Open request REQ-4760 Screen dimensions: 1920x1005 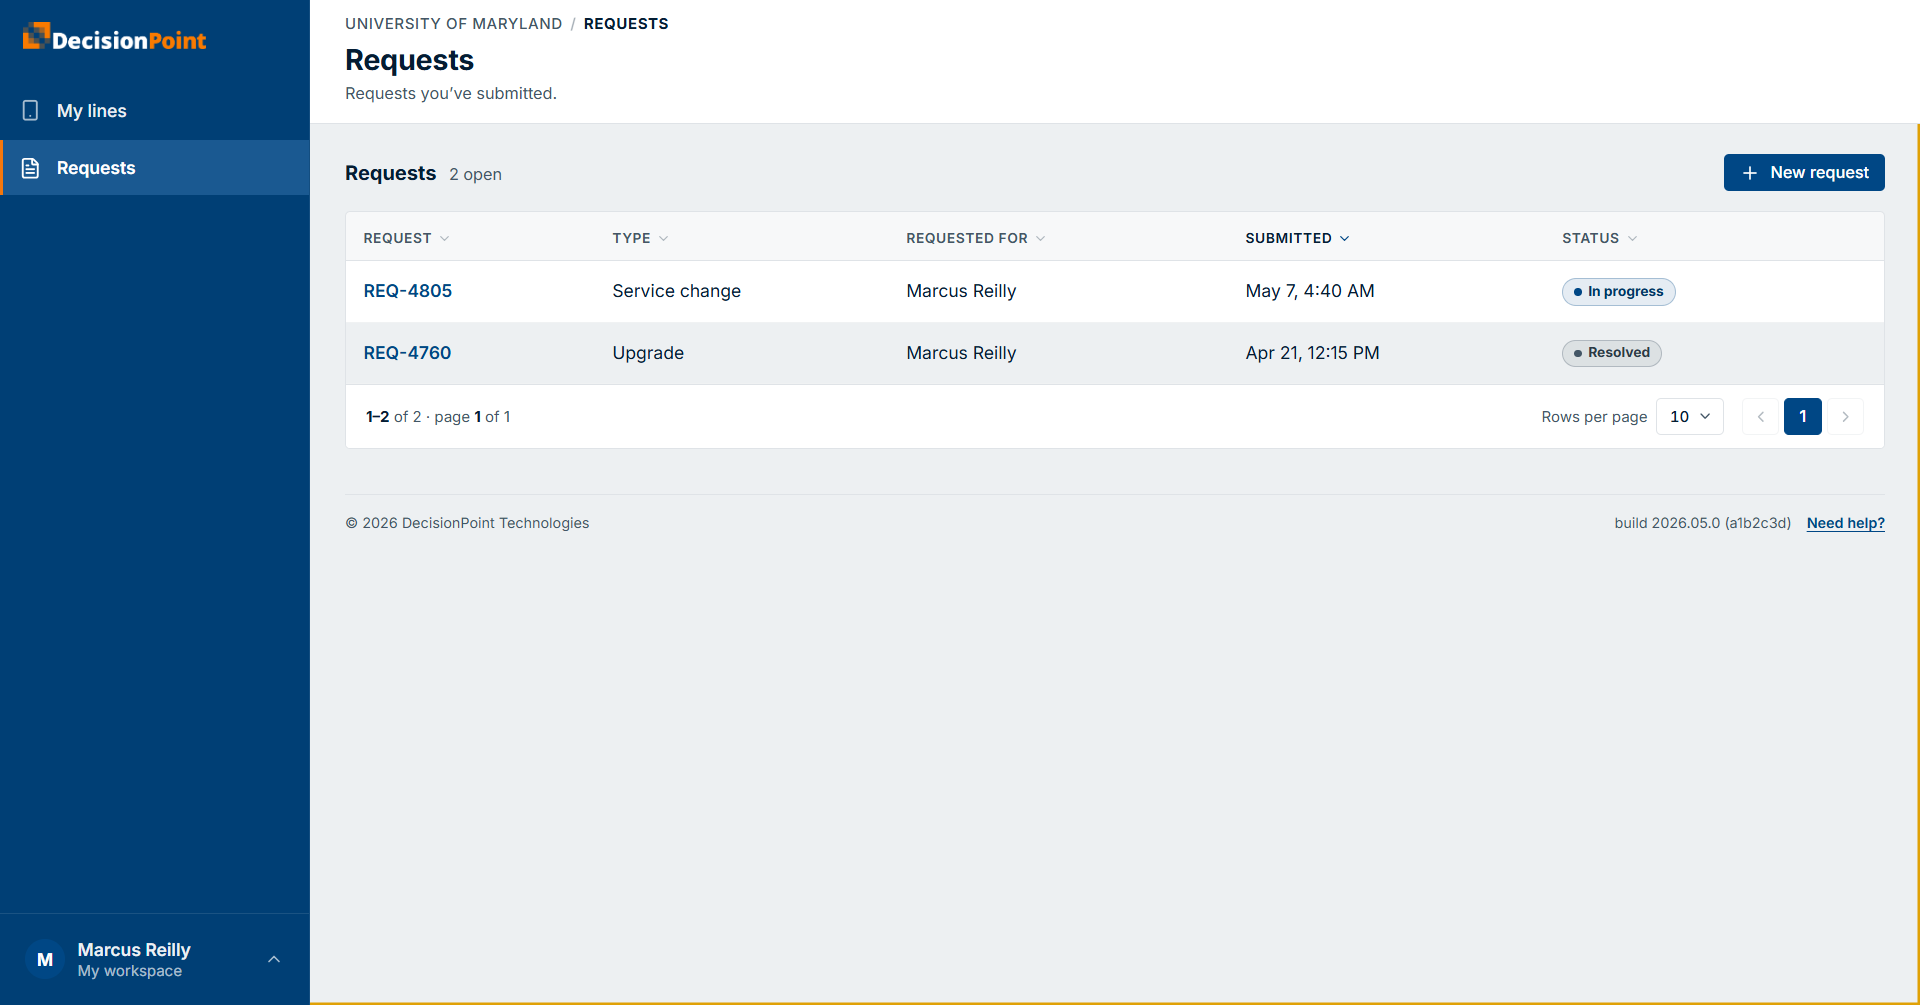click(x=407, y=353)
